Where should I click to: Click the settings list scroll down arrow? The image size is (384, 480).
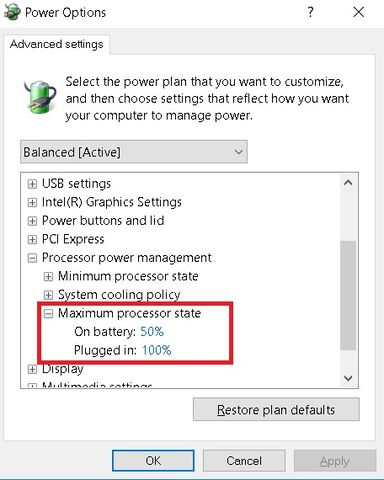(x=348, y=378)
